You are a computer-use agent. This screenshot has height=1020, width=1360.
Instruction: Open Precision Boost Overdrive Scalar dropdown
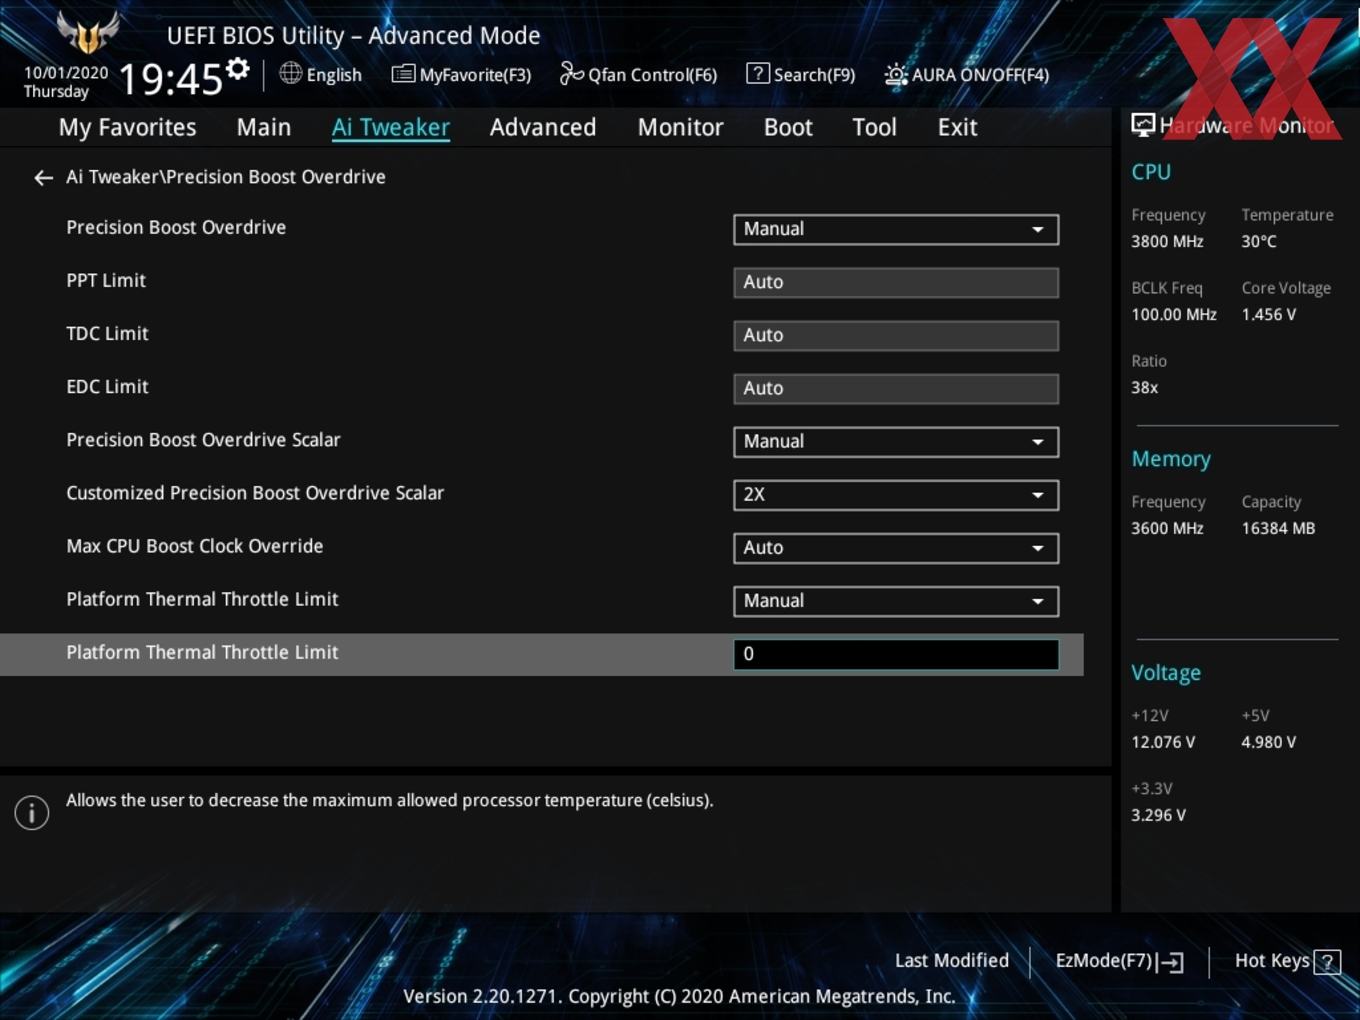click(896, 441)
